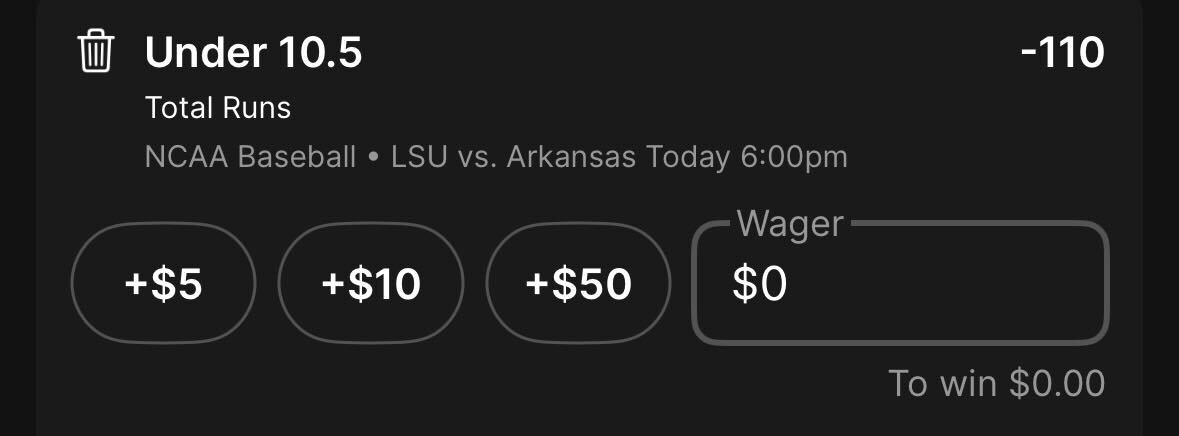Click the Today 6:00pm game time

(x=747, y=157)
